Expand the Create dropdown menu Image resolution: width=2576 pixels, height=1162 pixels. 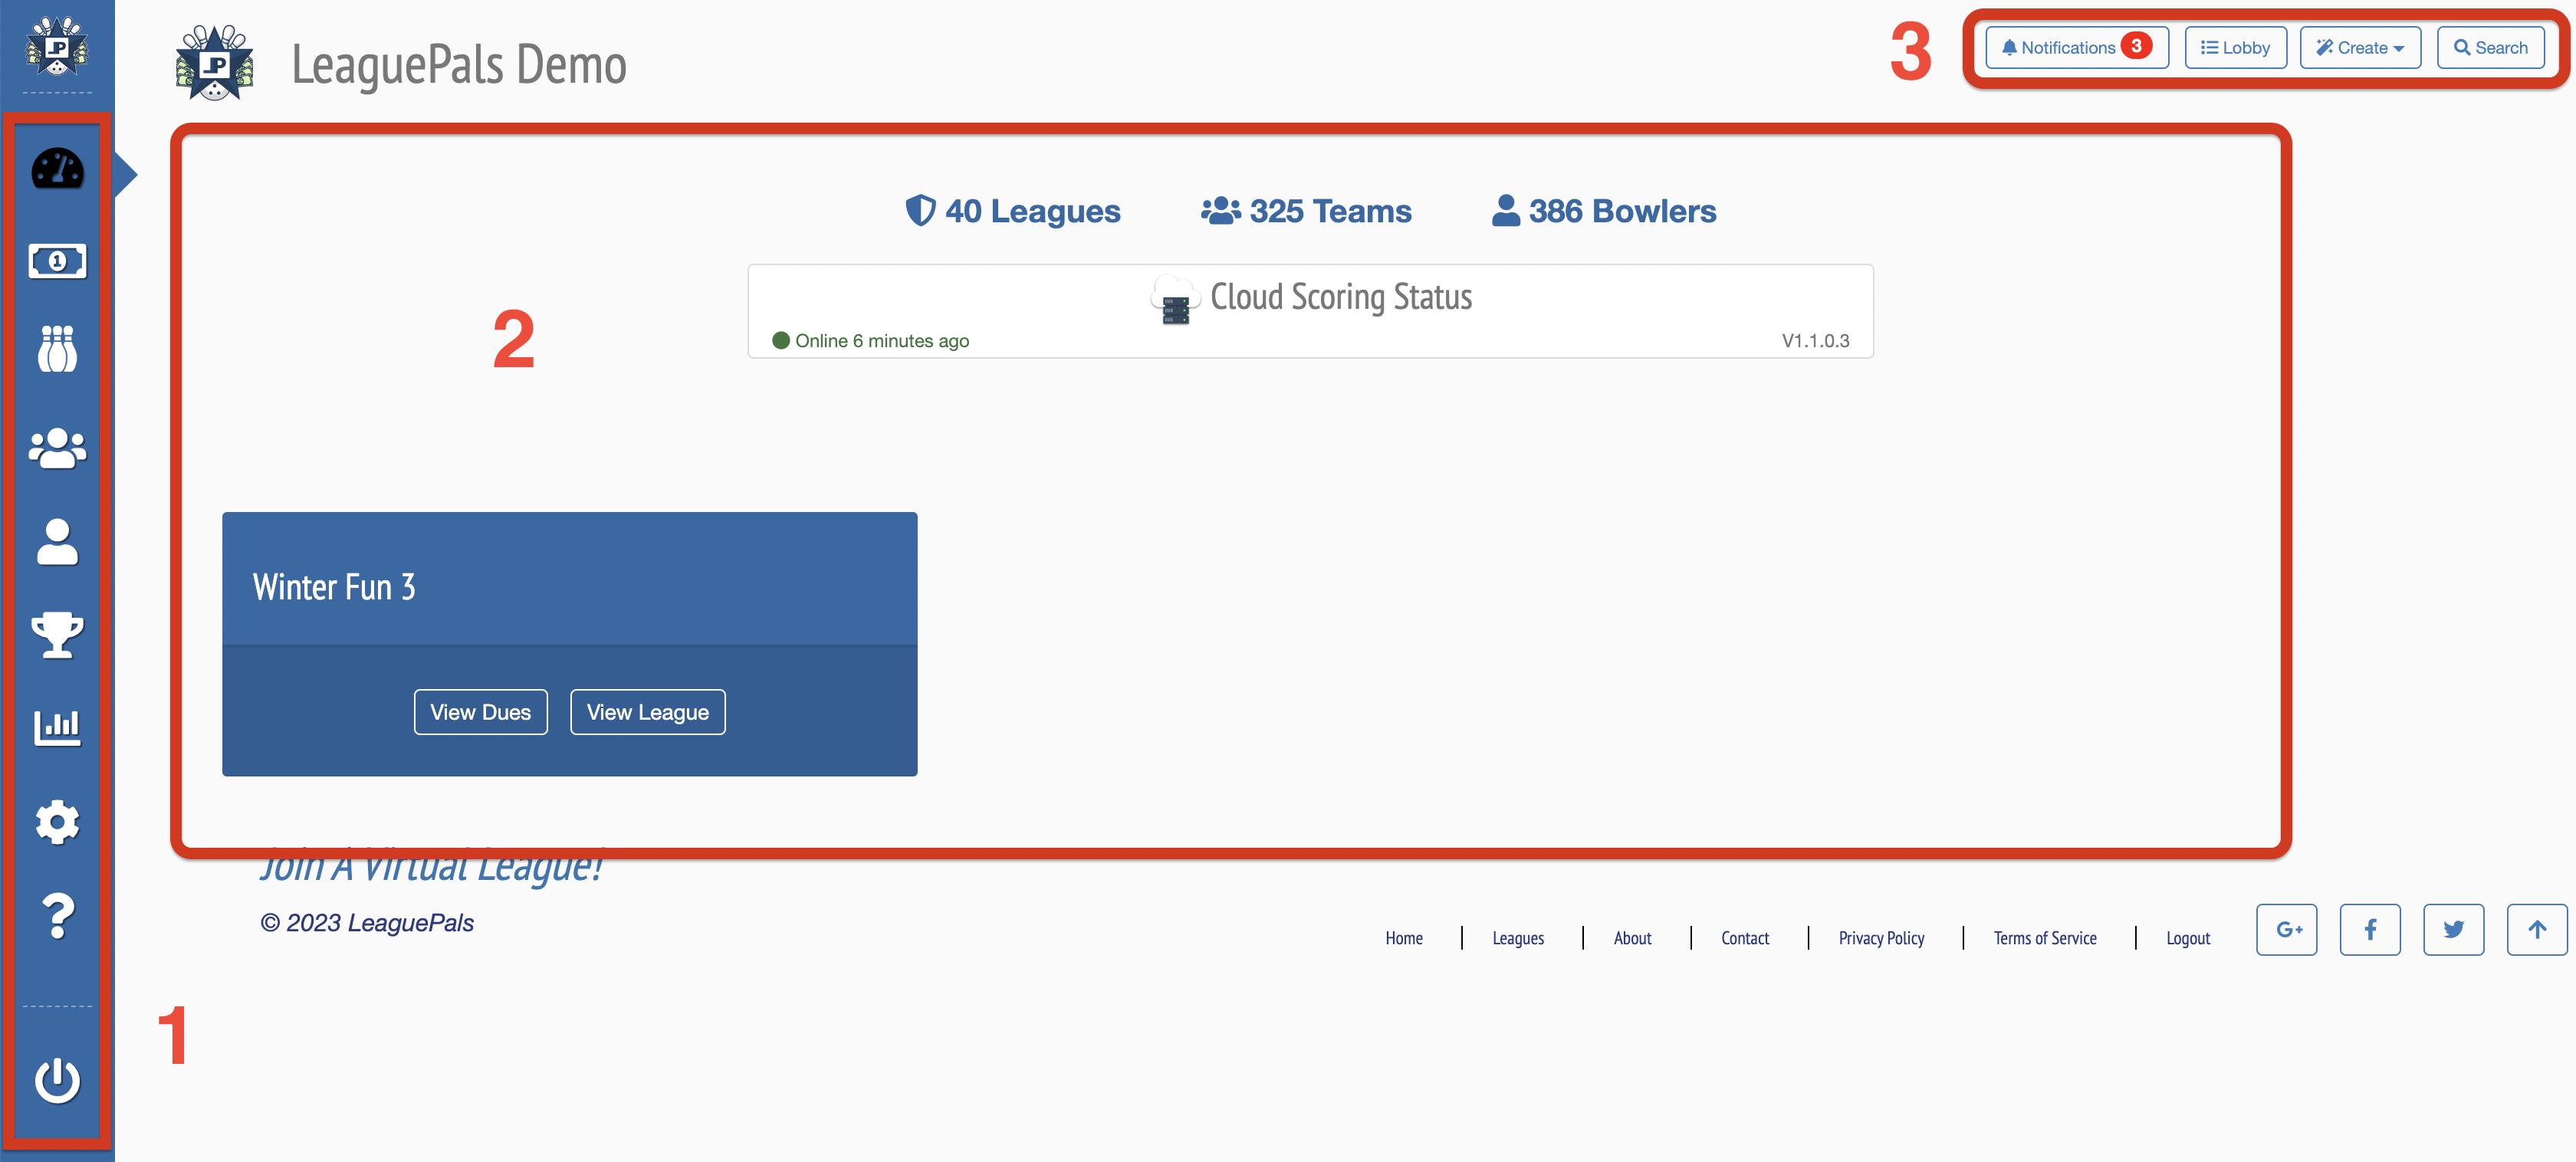tap(2360, 48)
